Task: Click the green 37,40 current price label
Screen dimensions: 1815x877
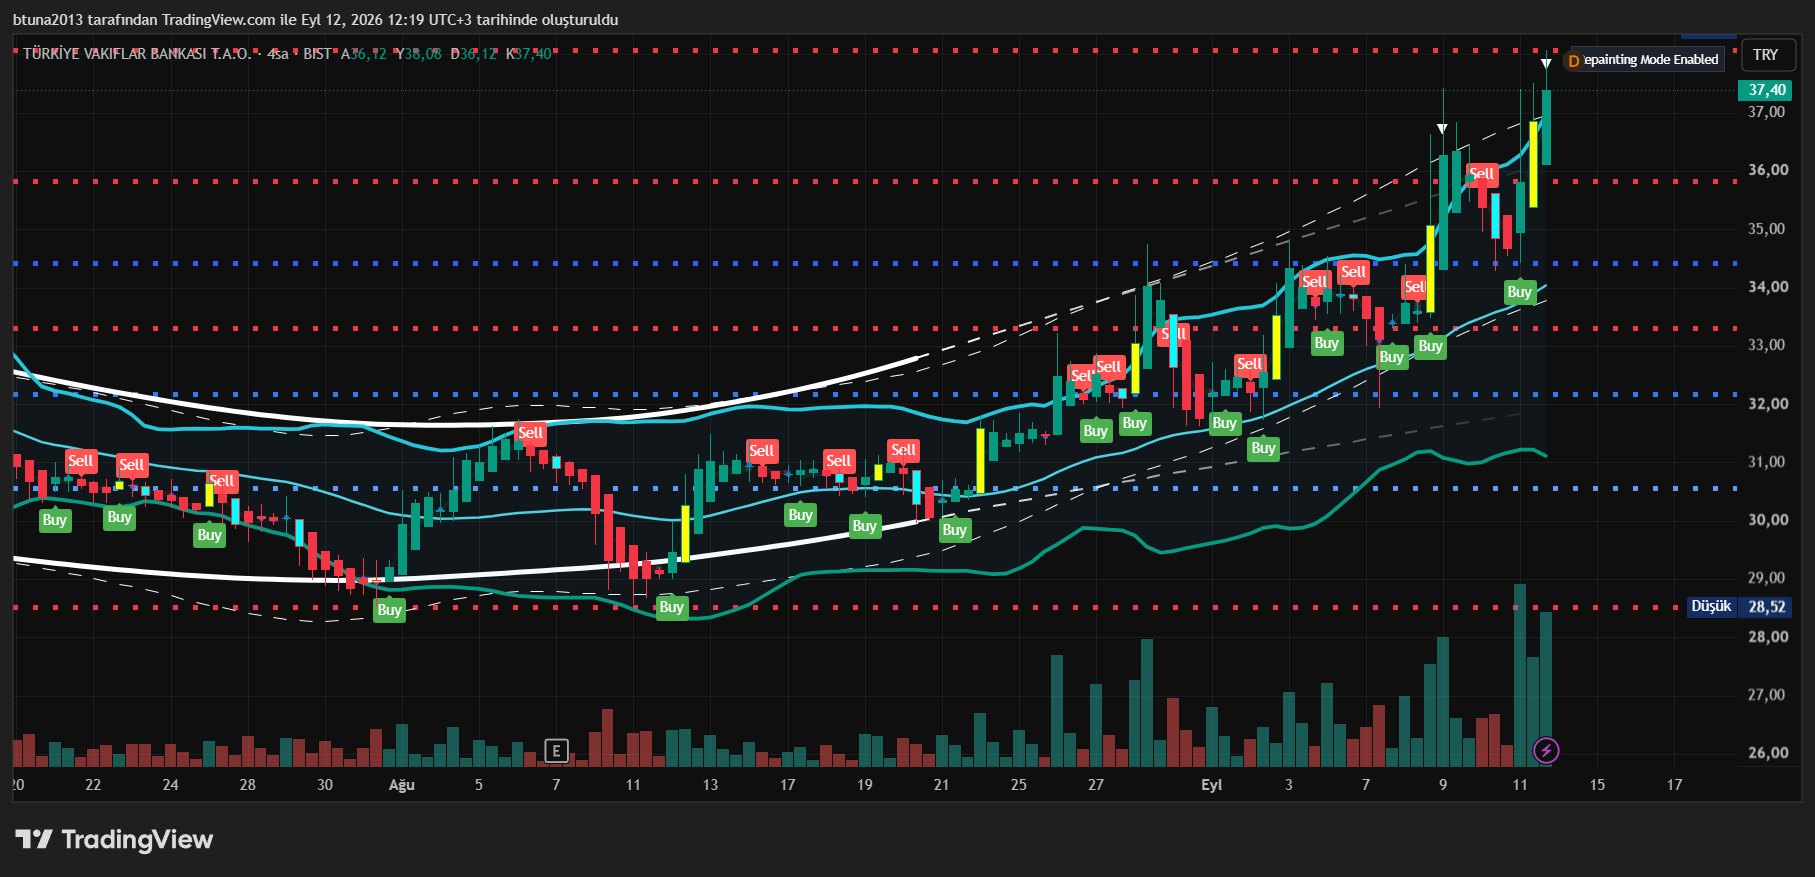Action: pyautogui.click(x=1767, y=90)
